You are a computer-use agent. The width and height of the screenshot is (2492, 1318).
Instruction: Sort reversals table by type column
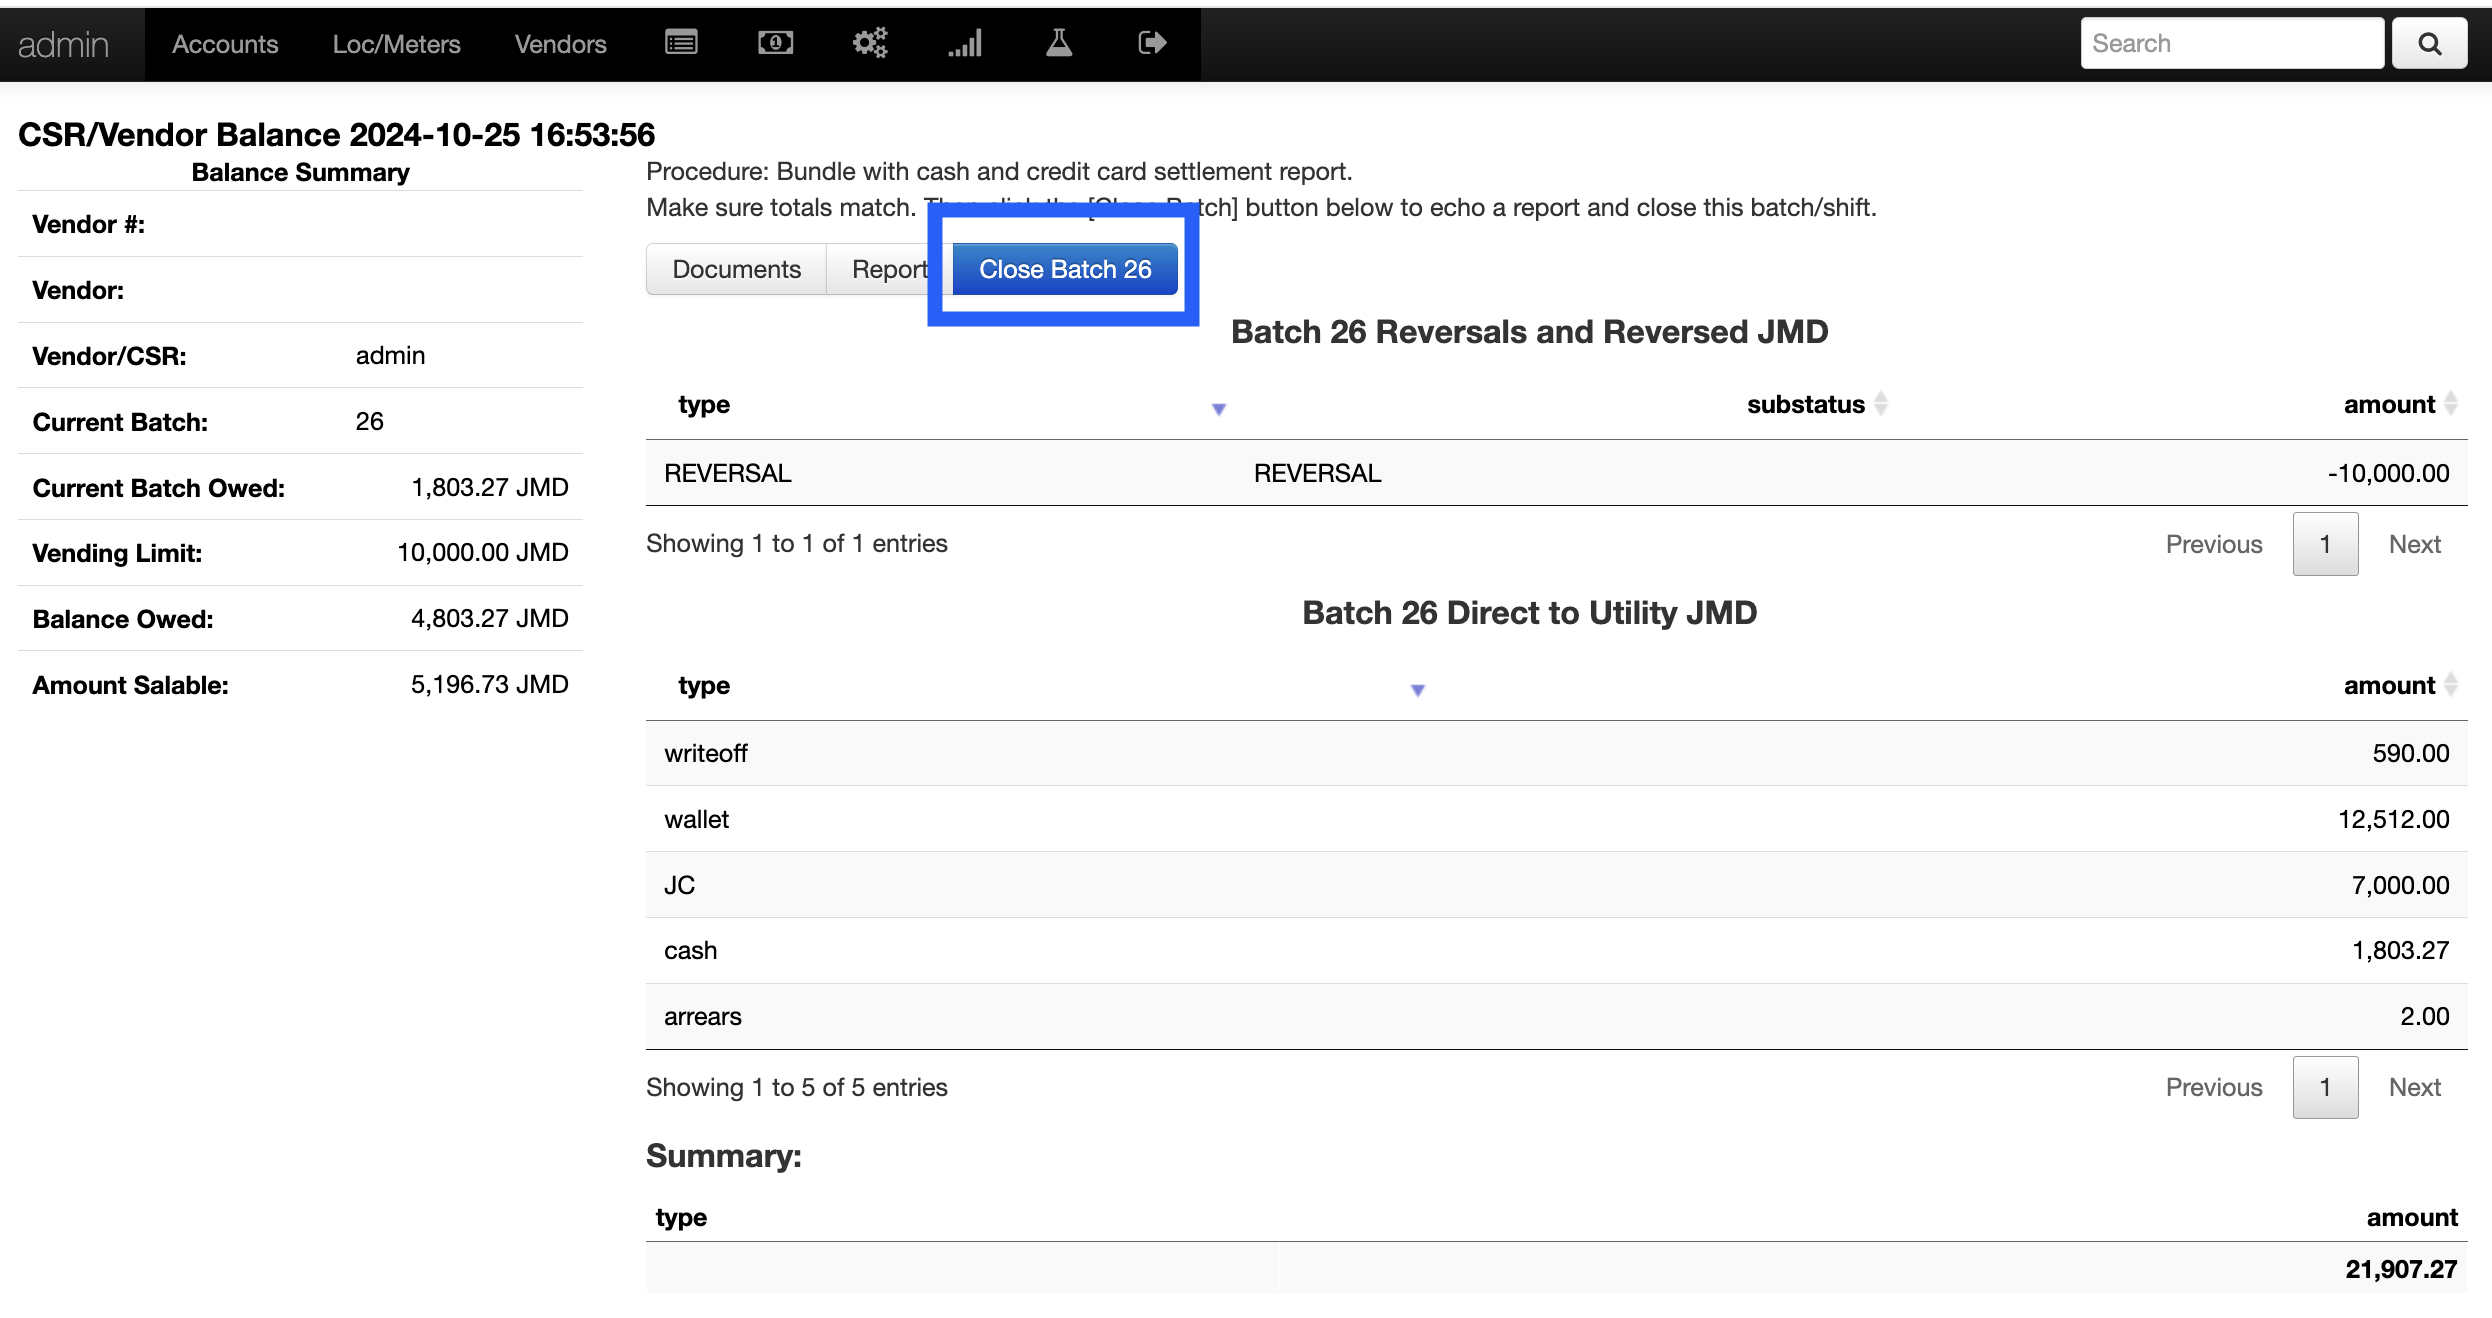[704, 405]
